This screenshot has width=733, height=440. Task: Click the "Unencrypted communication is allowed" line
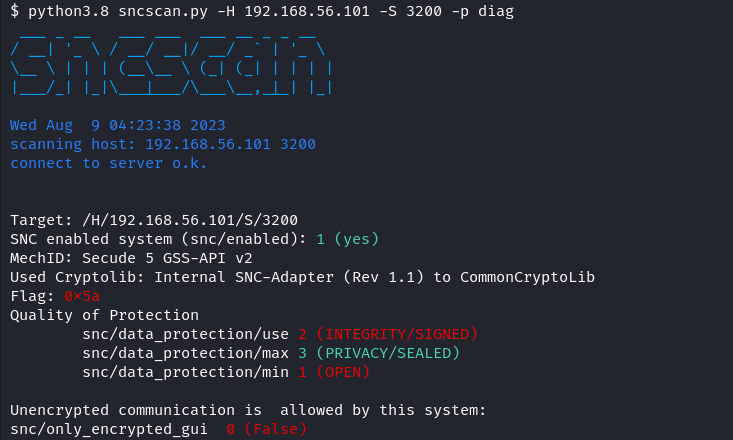(248, 410)
